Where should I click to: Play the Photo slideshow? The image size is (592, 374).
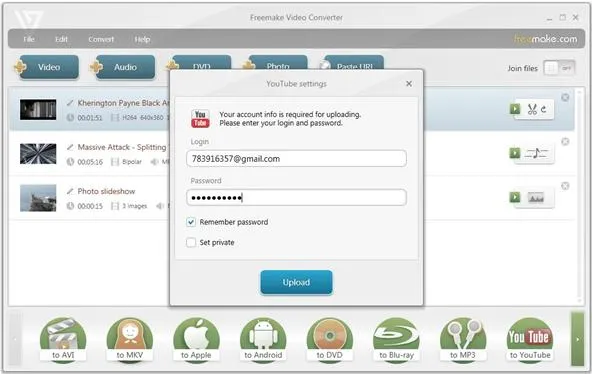click(x=515, y=197)
